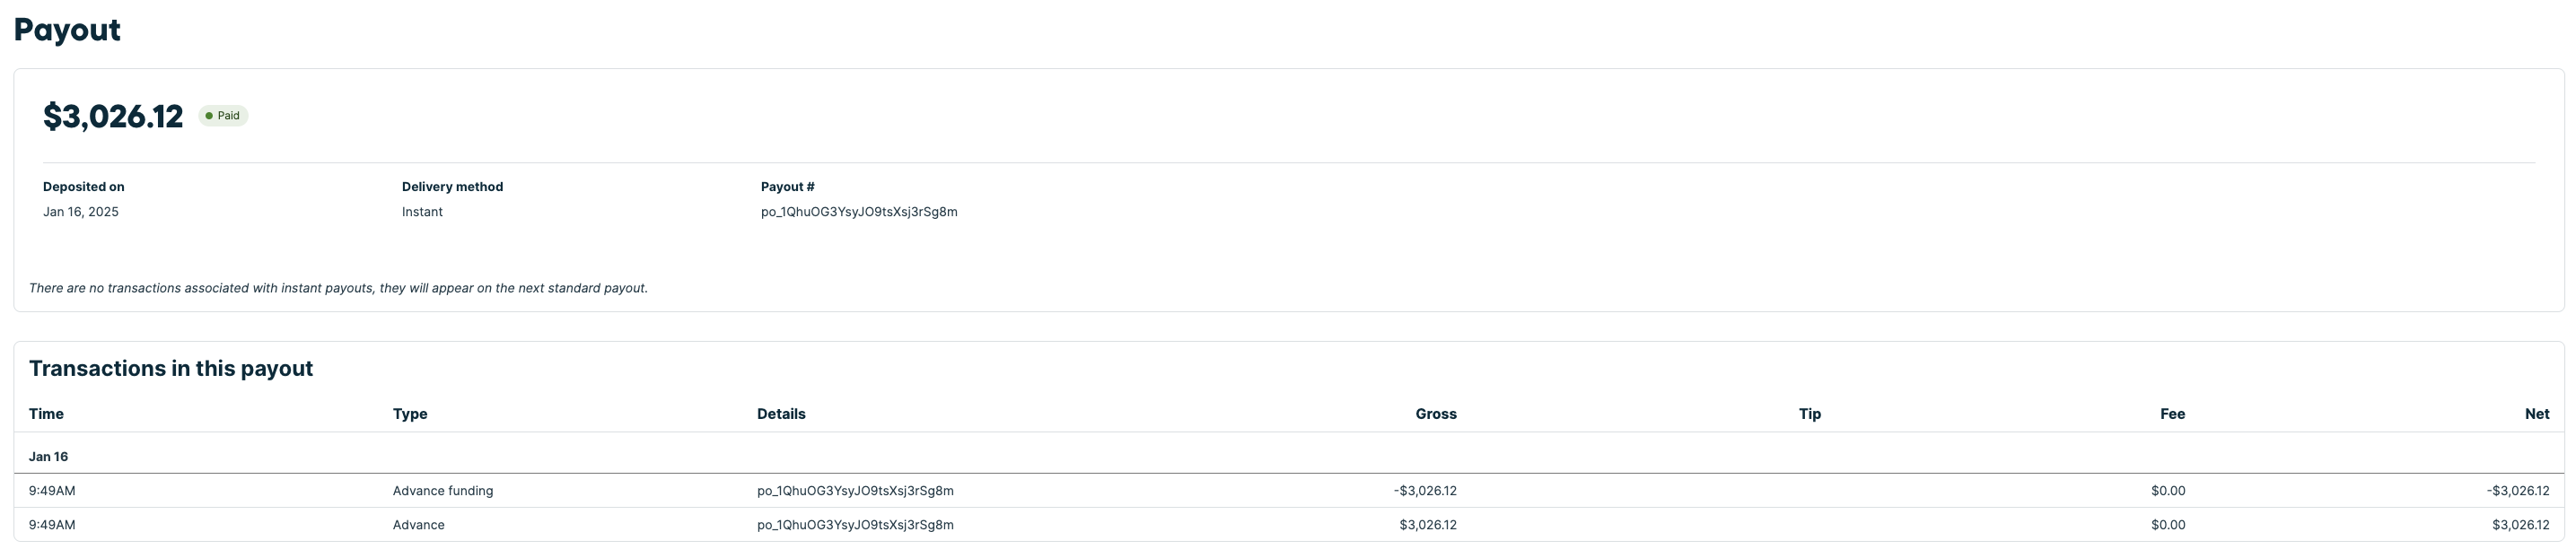Click the large $3,026.12 payout amount
The image size is (2576, 558).
click(x=113, y=117)
